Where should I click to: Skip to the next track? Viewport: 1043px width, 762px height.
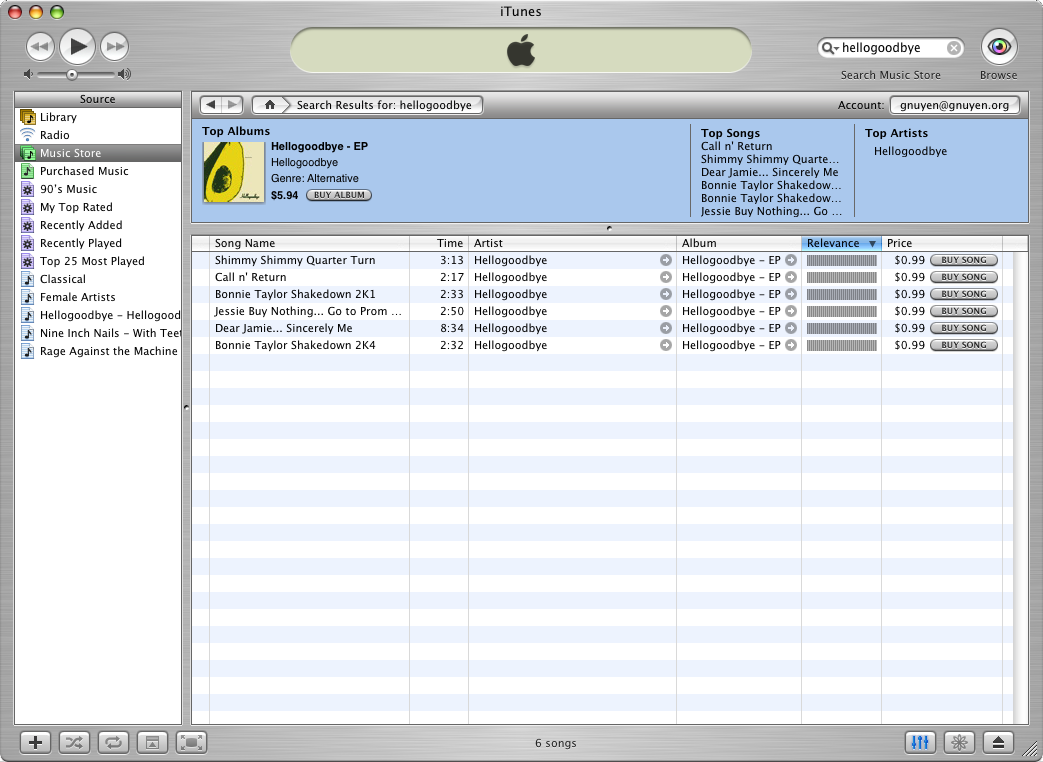(x=115, y=47)
